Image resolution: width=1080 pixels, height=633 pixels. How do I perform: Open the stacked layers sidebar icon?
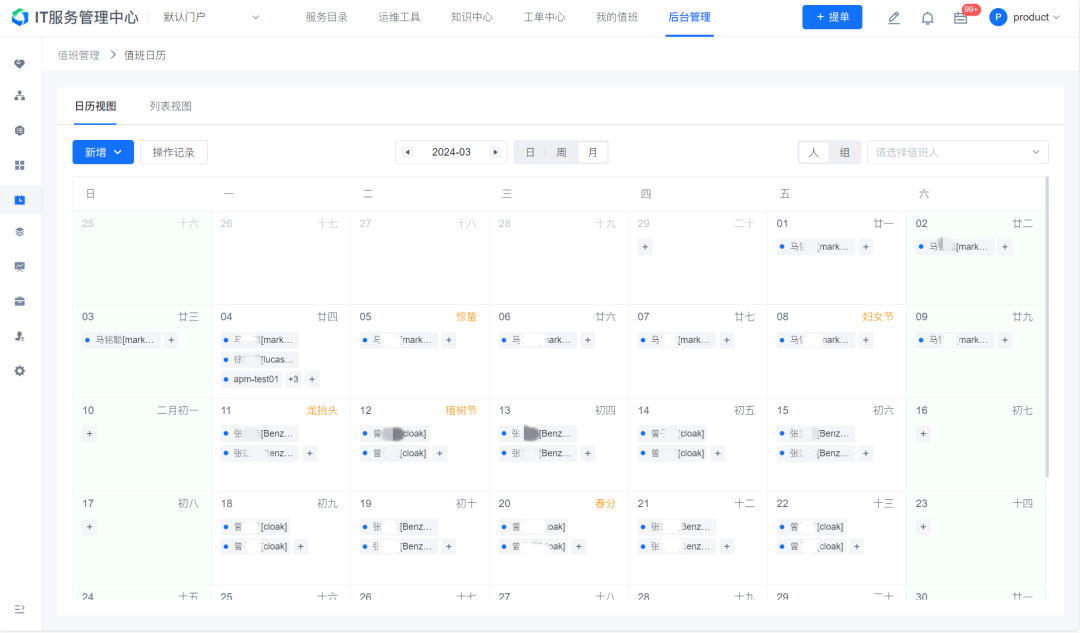click(20, 232)
